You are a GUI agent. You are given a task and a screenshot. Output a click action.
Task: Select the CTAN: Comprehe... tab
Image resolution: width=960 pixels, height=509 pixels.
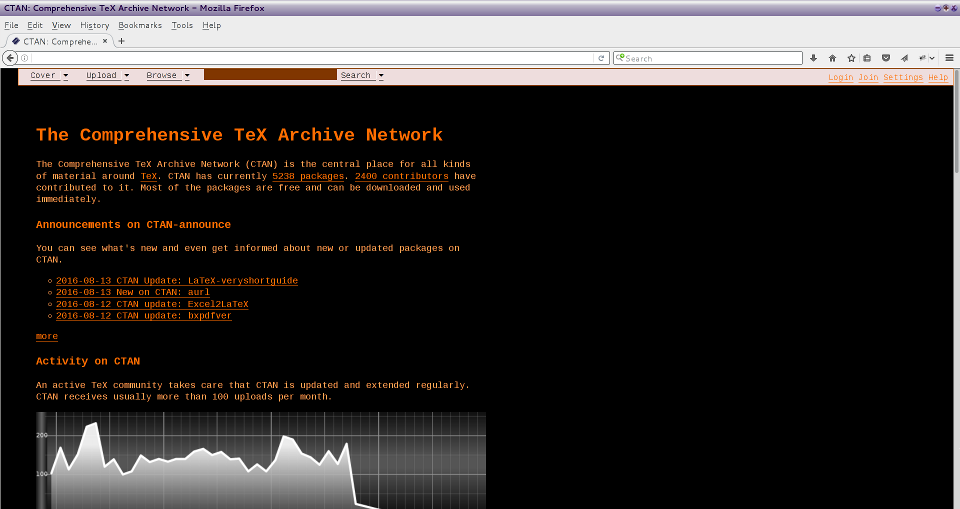[60, 41]
